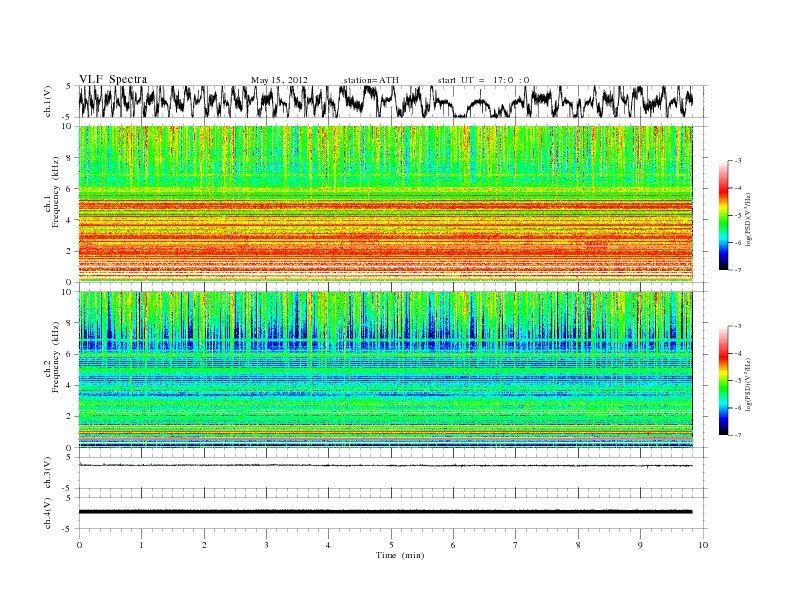Click inside the ch.1 spectrogram panel

coord(385,203)
